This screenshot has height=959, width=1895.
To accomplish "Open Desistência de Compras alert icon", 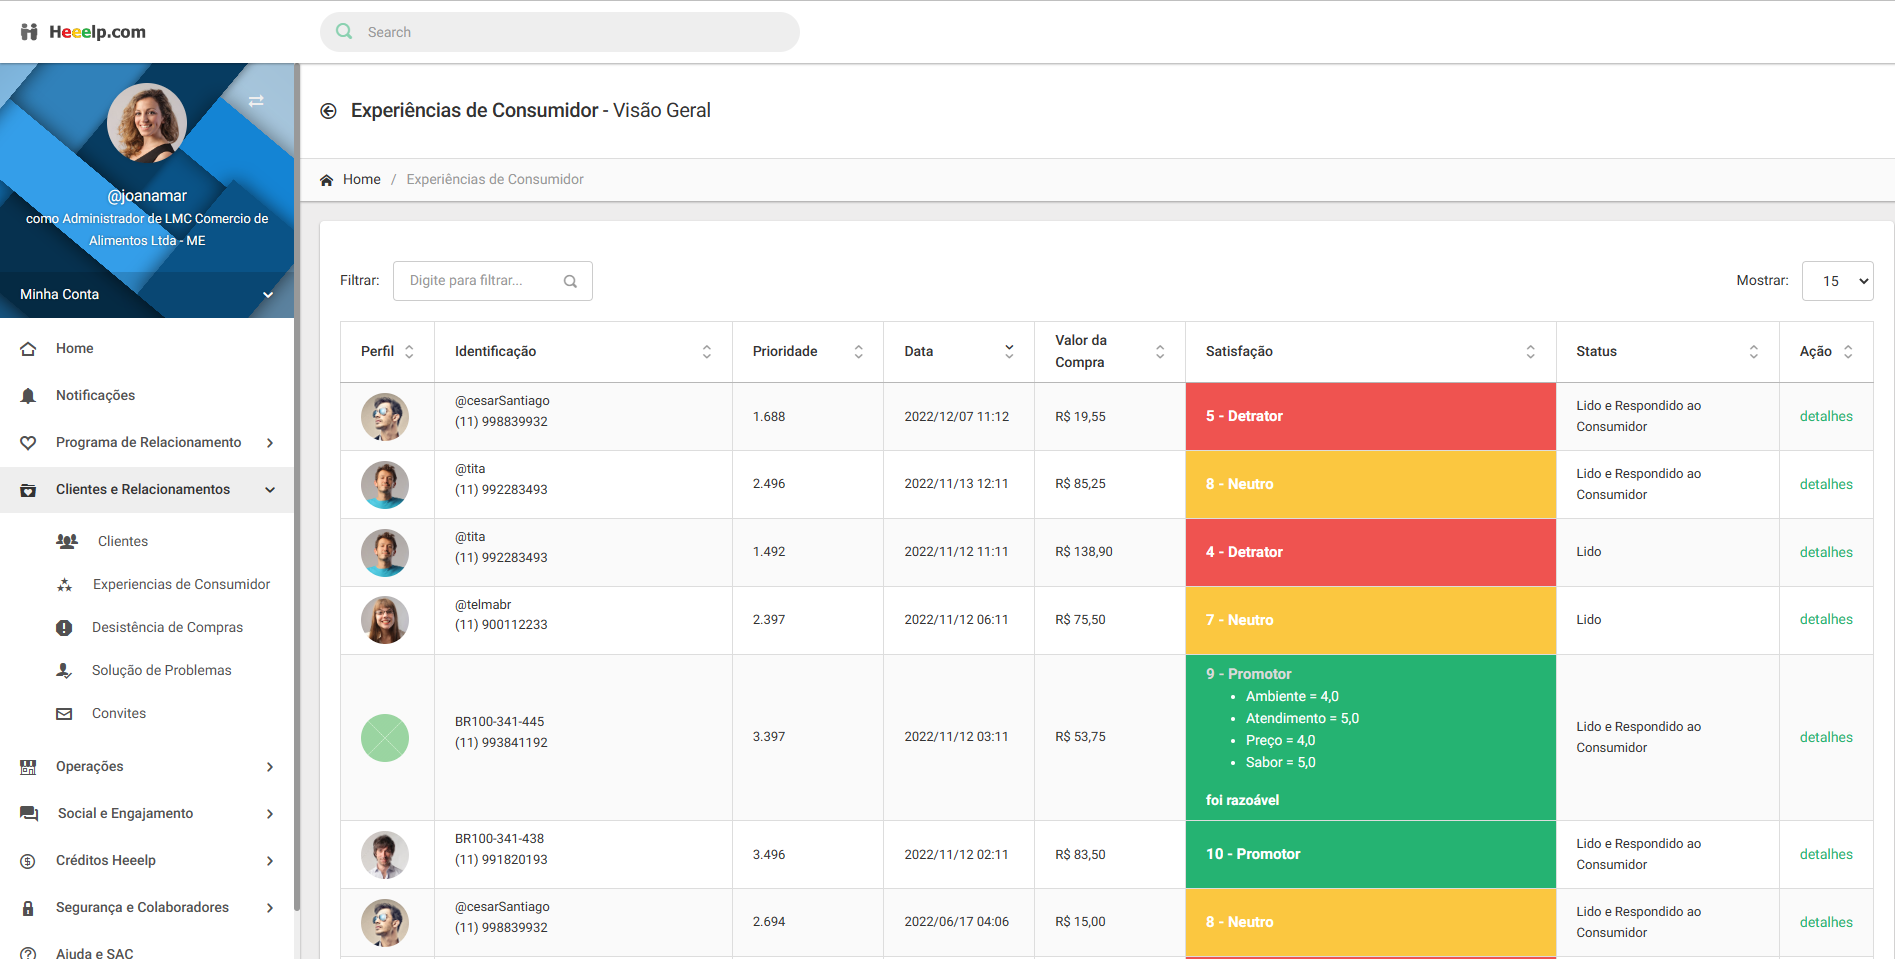I will (64, 628).
